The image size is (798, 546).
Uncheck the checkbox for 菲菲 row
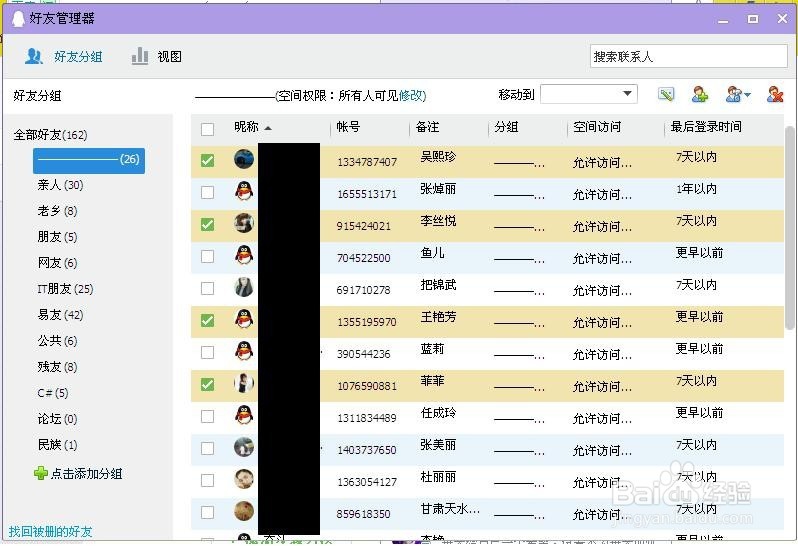[207, 385]
